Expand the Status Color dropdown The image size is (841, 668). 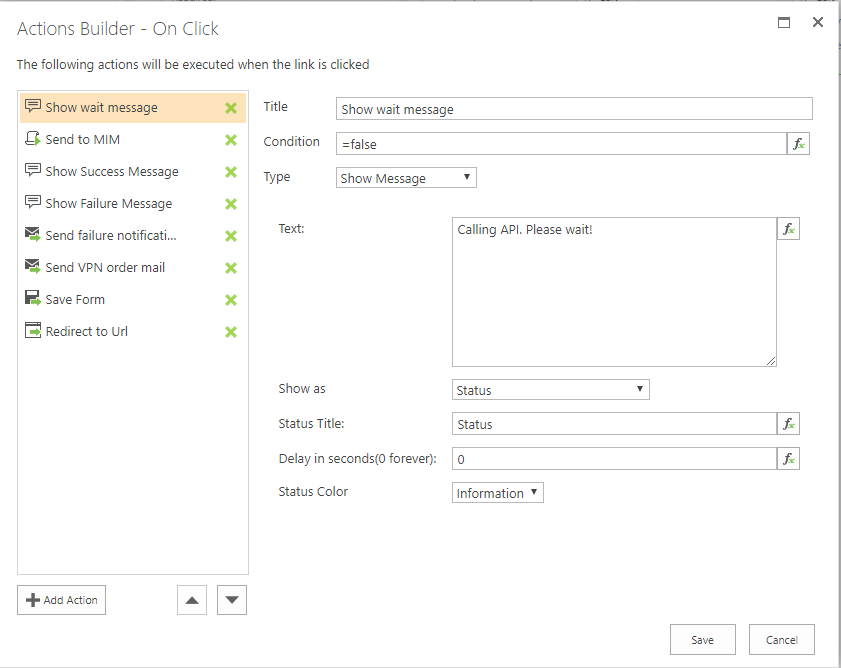pyautogui.click(x=497, y=493)
